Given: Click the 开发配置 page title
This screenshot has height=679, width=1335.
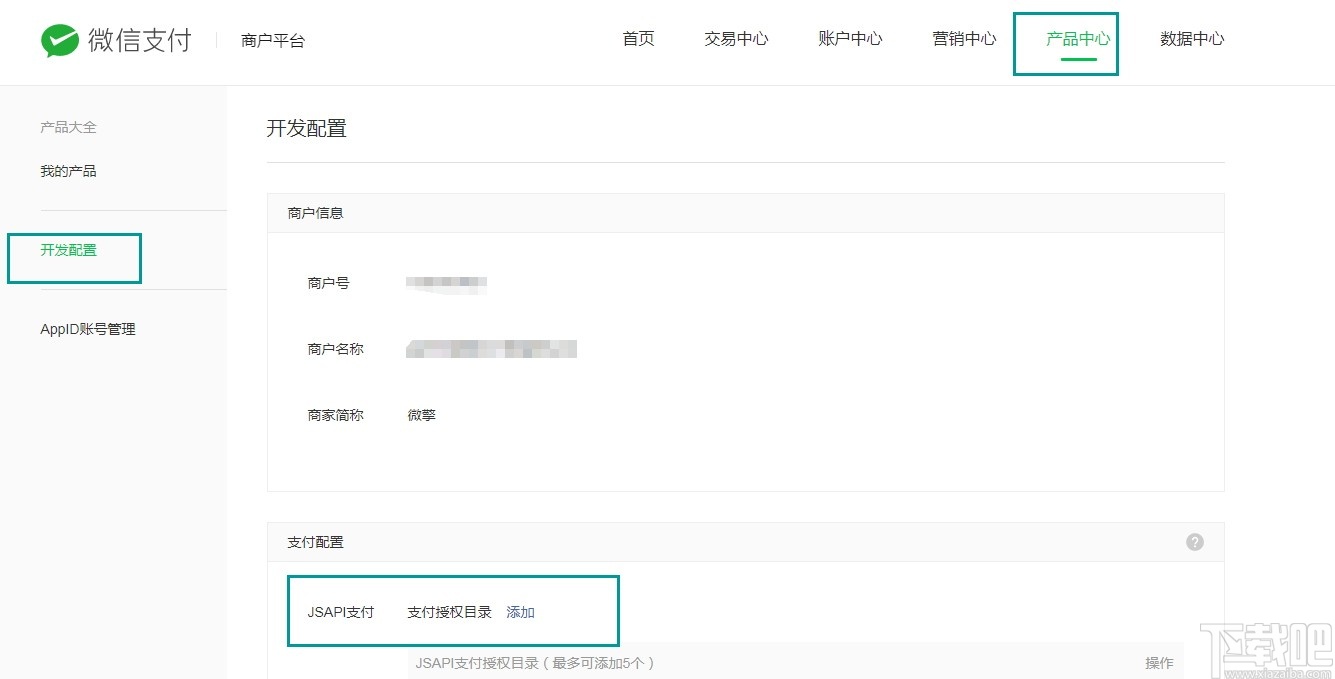Looking at the screenshot, I should click(x=307, y=129).
